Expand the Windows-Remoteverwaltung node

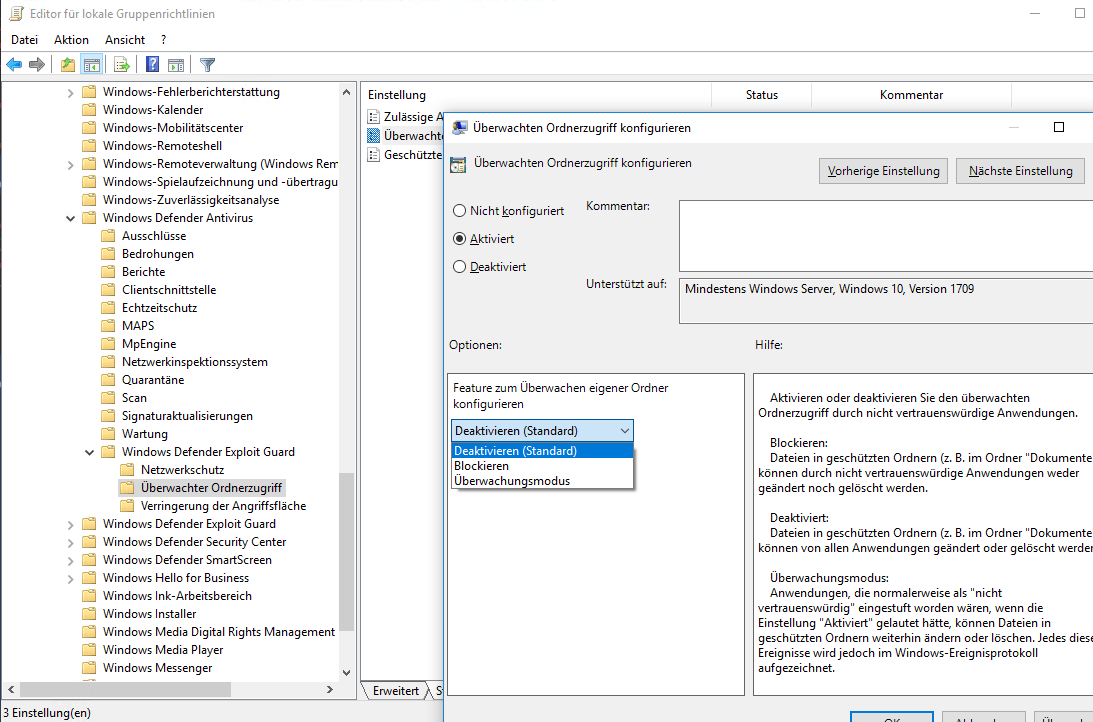tap(70, 164)
